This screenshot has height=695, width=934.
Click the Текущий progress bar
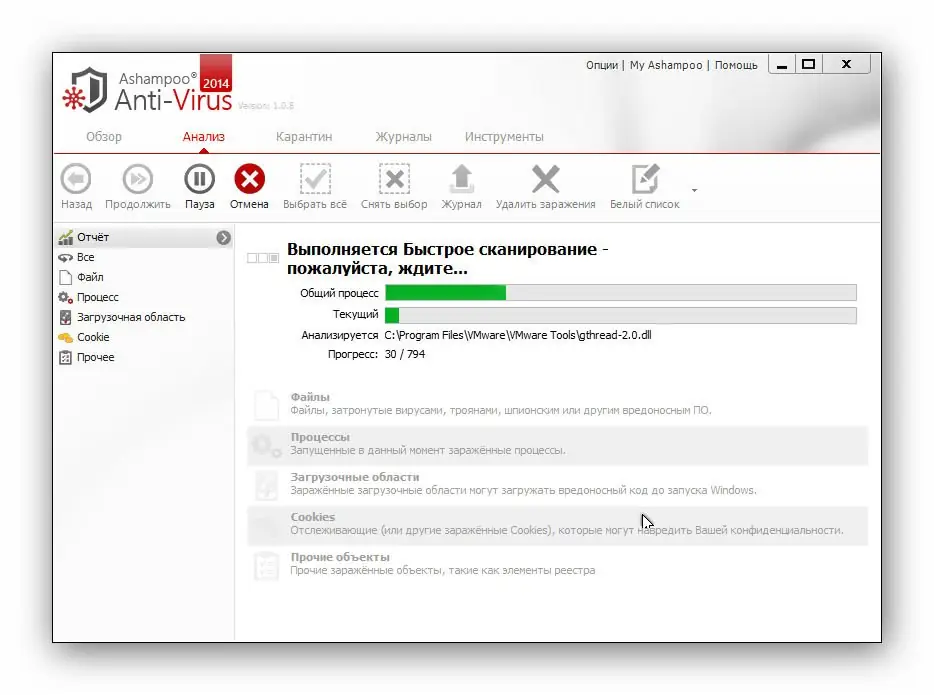[621, 315]
